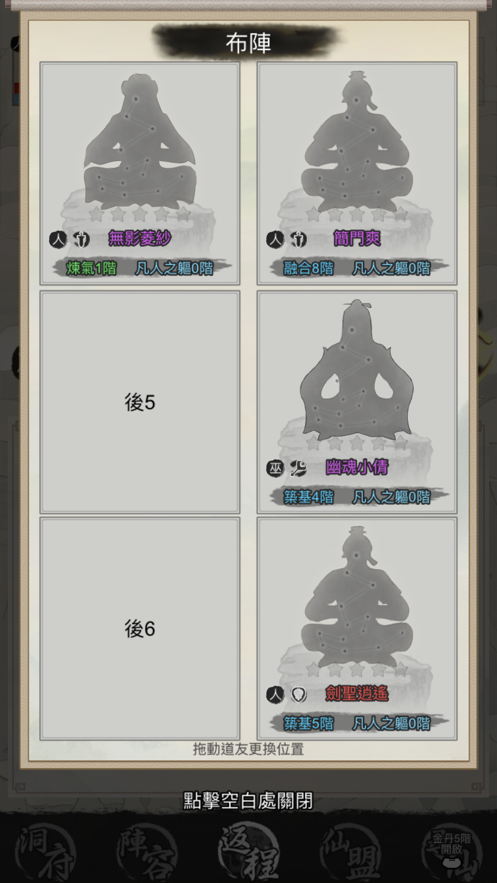The image size is (497, 883).
Task: Click the 巫 race icon beside 幽魂小倩
Action: click(x=275, y=467)
